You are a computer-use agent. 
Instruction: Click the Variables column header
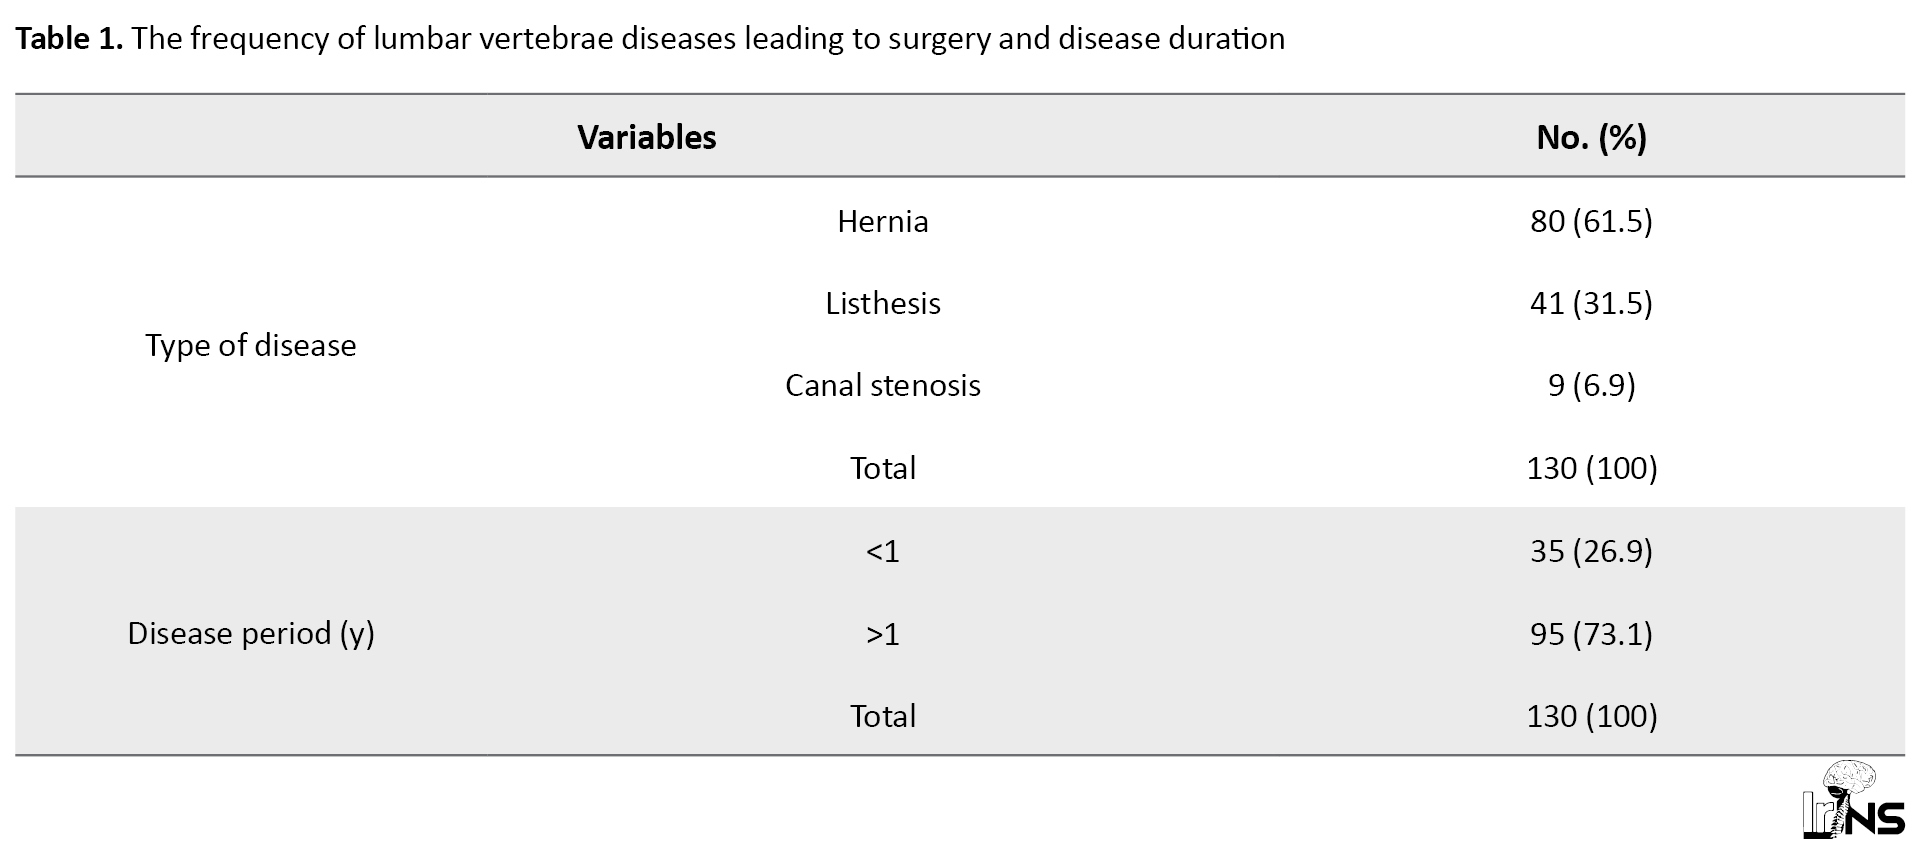[647, 137]
